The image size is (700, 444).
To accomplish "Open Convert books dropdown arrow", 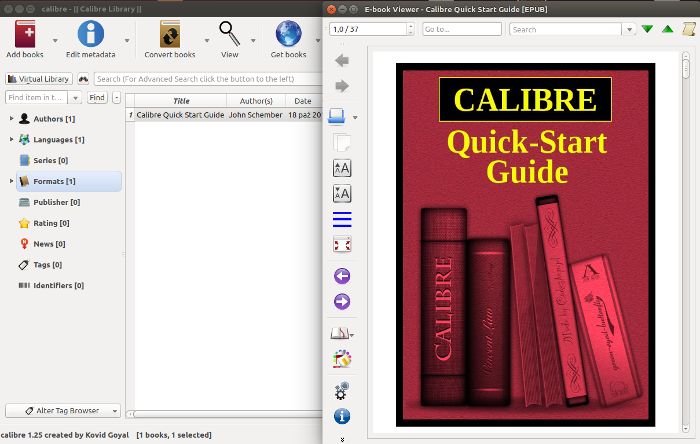I will (x=207, y=41).
